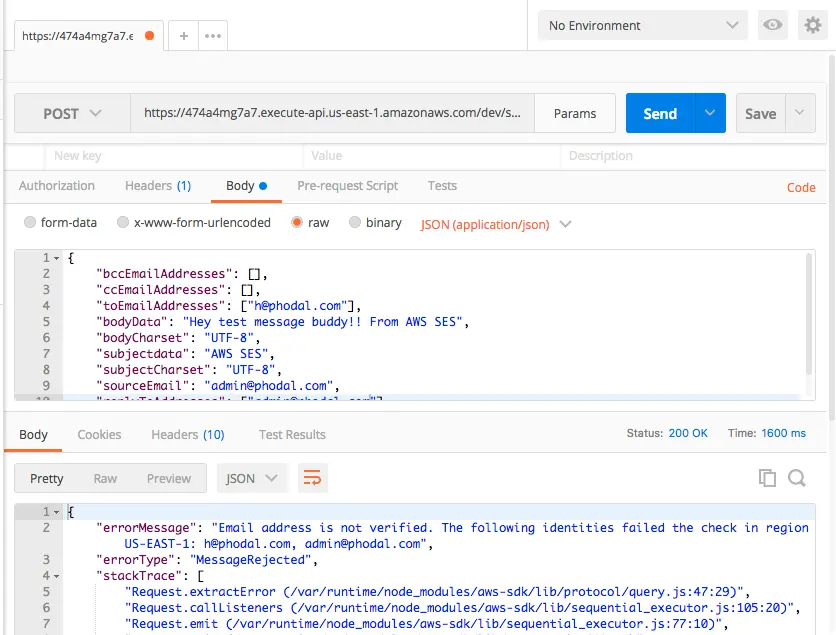Click the "bccEmailAddresses" line in body
The height and width of the screenshot is (635, 836).
(x=181, y=274)
